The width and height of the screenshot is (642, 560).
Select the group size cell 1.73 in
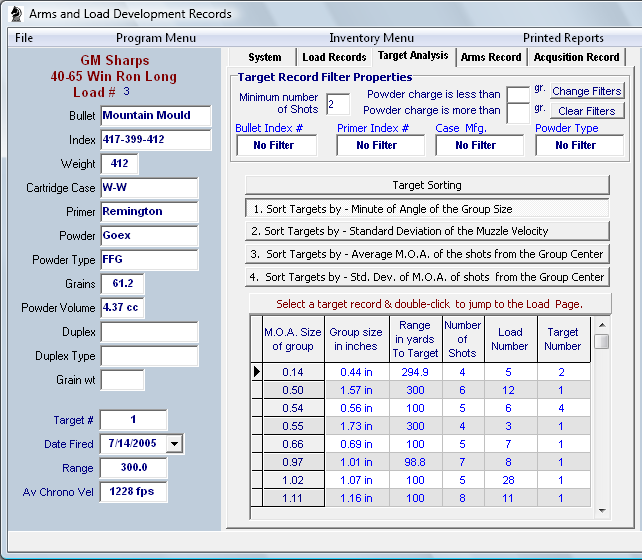coord(357,426)
